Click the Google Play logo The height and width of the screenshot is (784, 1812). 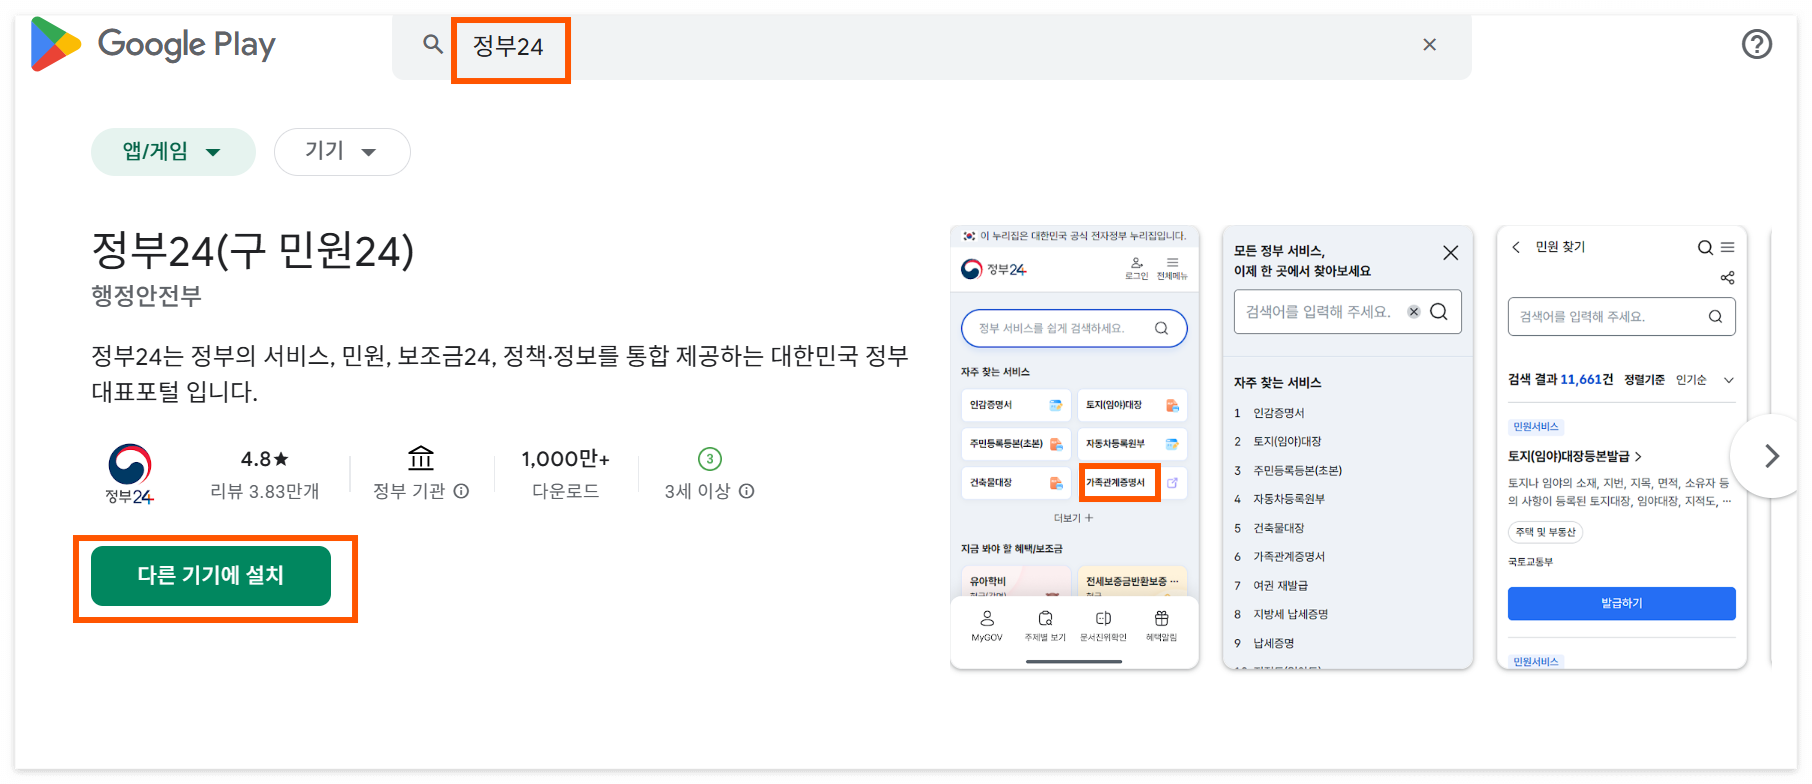tap(153, 44)
